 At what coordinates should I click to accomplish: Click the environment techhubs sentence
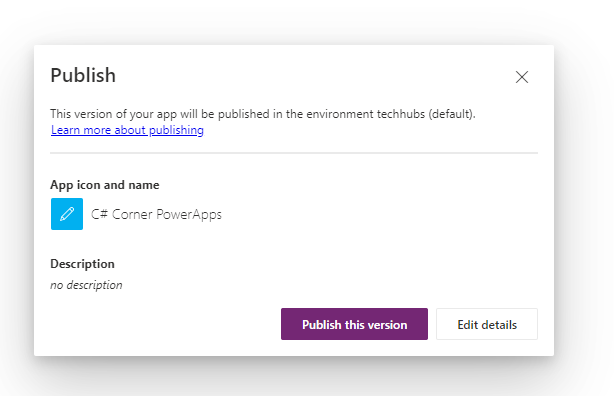coord(263,114)
